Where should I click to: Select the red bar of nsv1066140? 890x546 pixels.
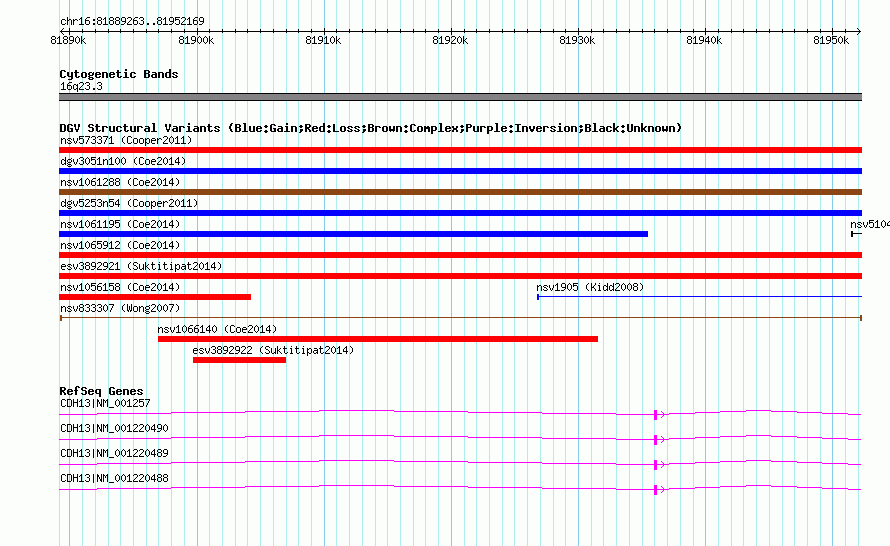pyautogui.click(x=378, y=339)
